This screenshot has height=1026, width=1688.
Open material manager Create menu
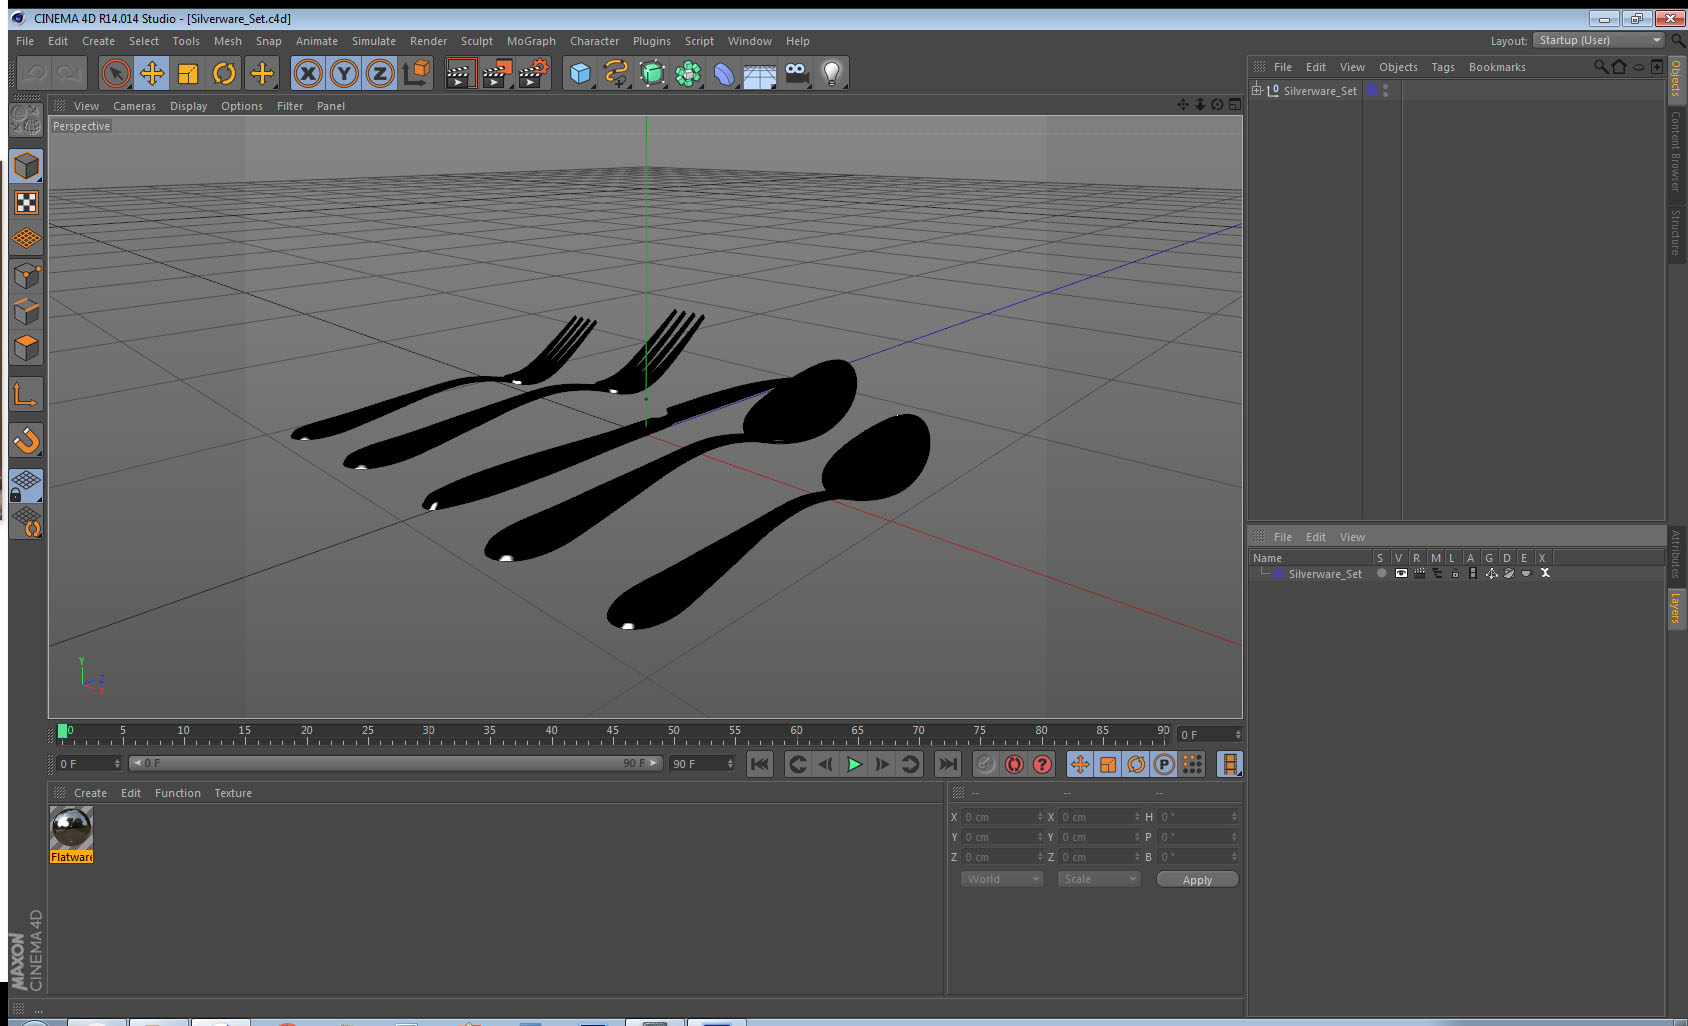(90, 793)
